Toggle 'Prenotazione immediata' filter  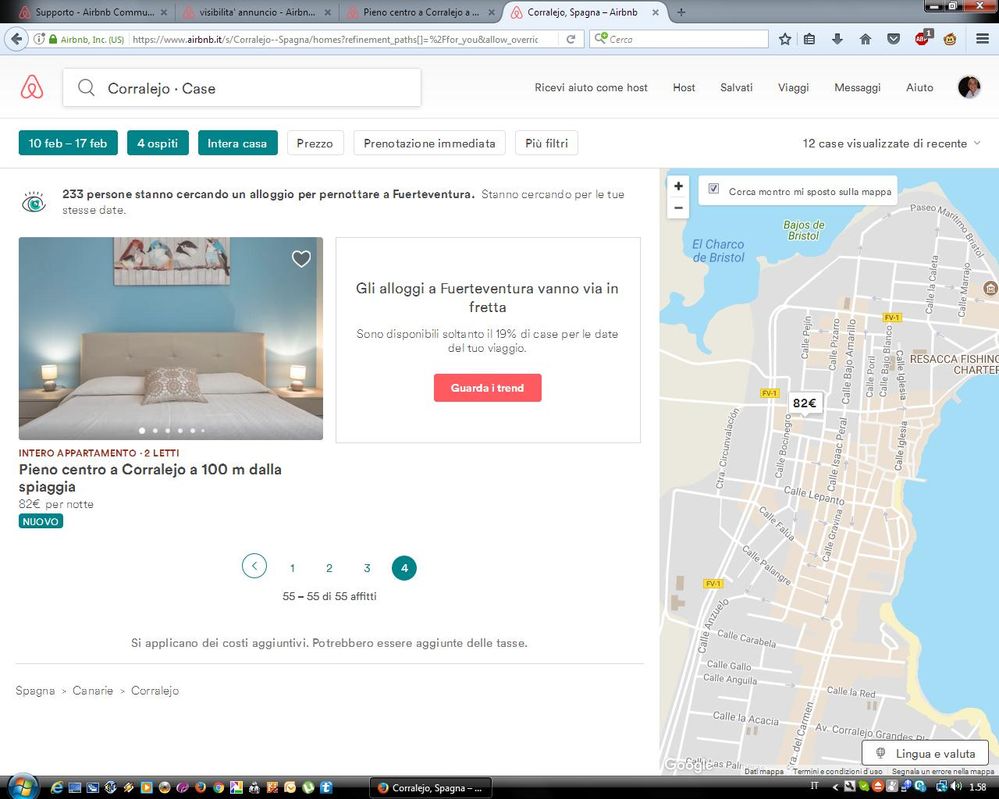tap(429, 143)
